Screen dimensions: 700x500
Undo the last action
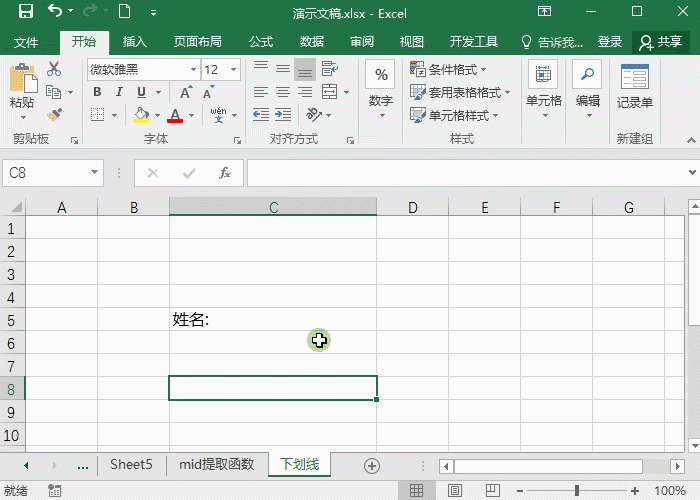[x=55, y=11]
